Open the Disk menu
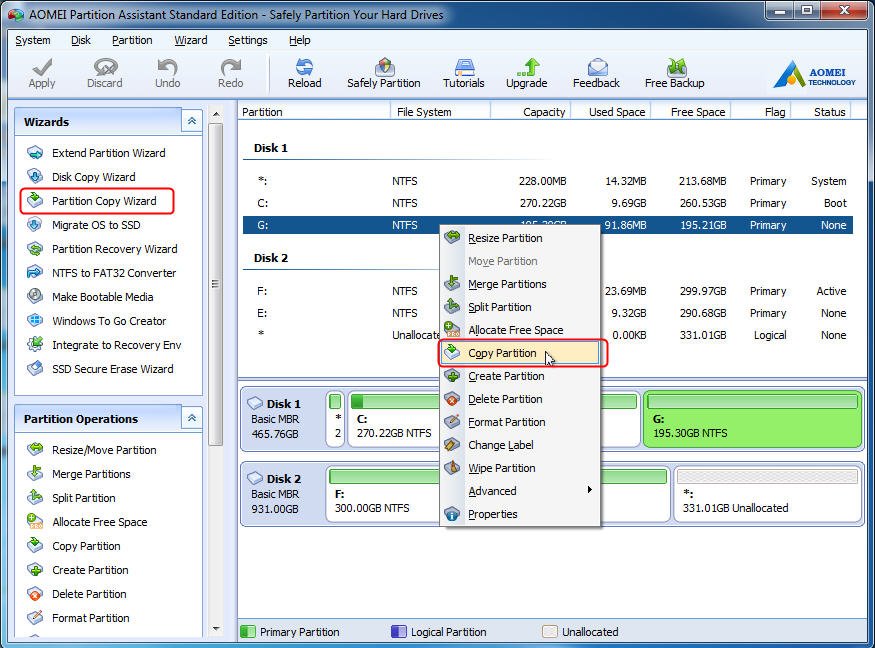This screenshot has height=648, width=875. [x=81, y=40]
